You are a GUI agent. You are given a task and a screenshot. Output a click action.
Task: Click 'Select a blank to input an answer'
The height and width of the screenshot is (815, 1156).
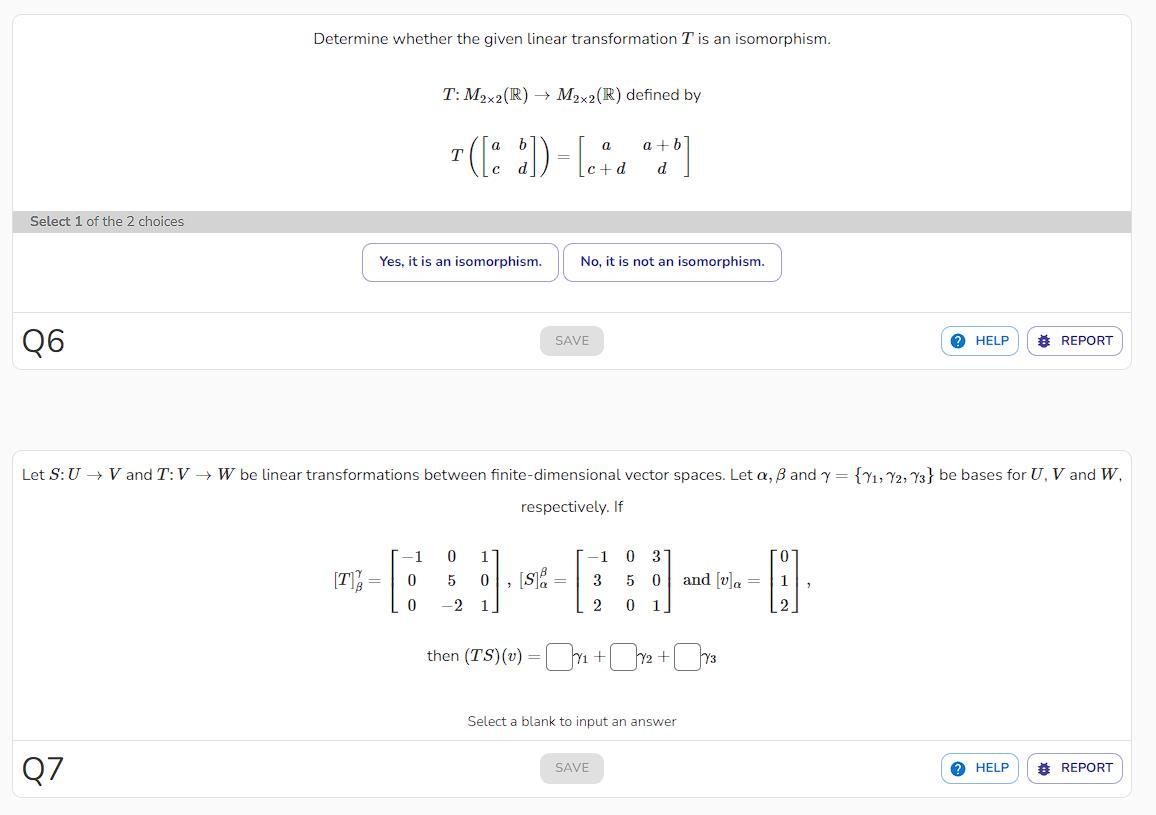tap(571, 720)
